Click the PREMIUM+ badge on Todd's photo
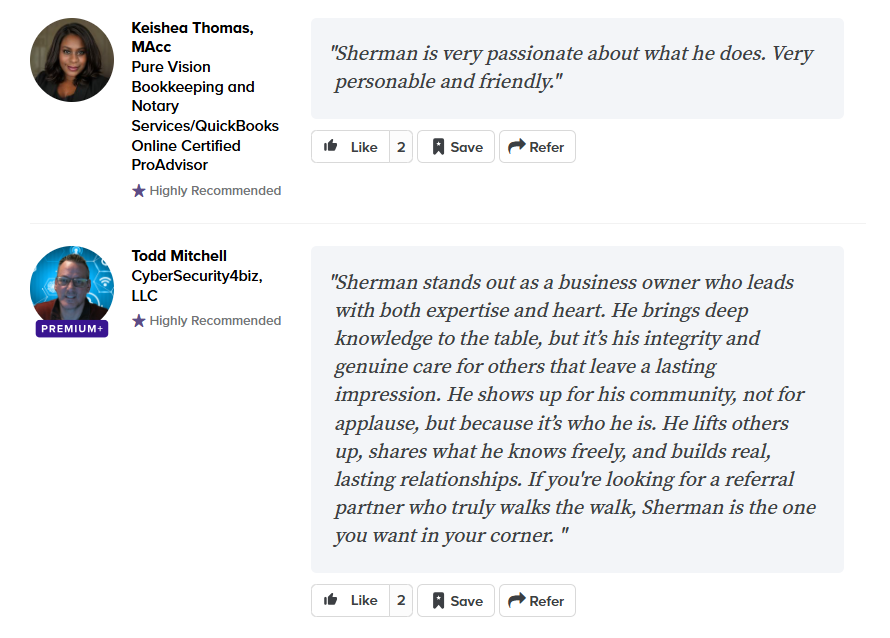 click(x=71, y=327)
